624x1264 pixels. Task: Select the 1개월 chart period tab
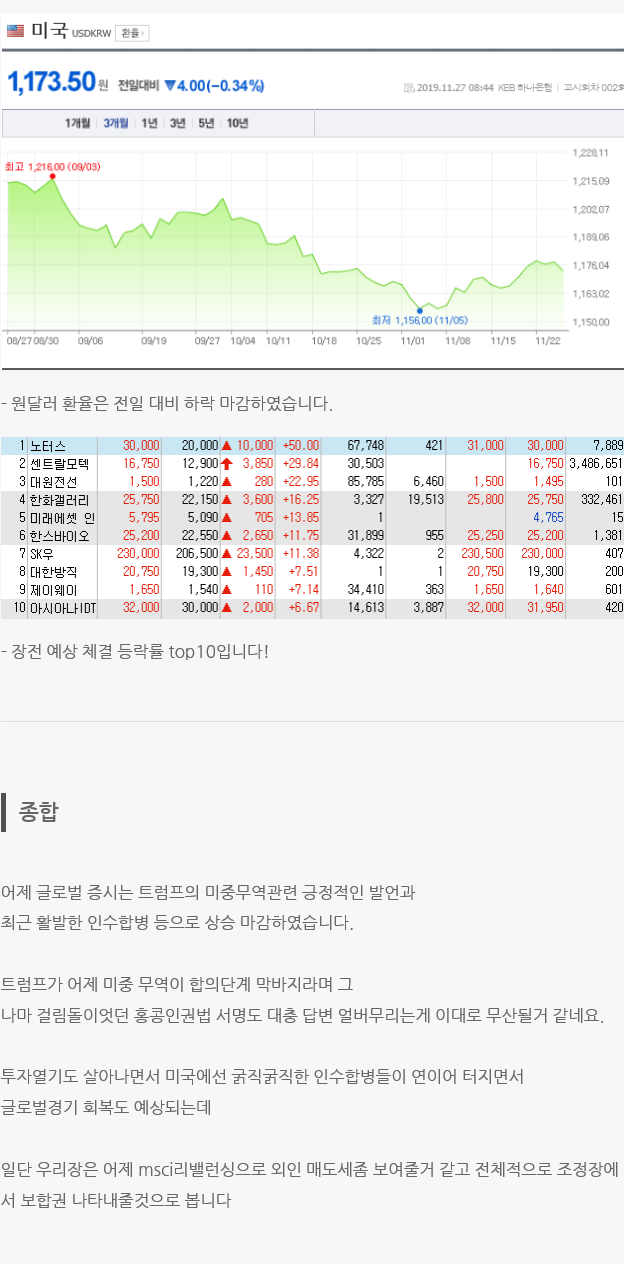click(x=78, y=123)
